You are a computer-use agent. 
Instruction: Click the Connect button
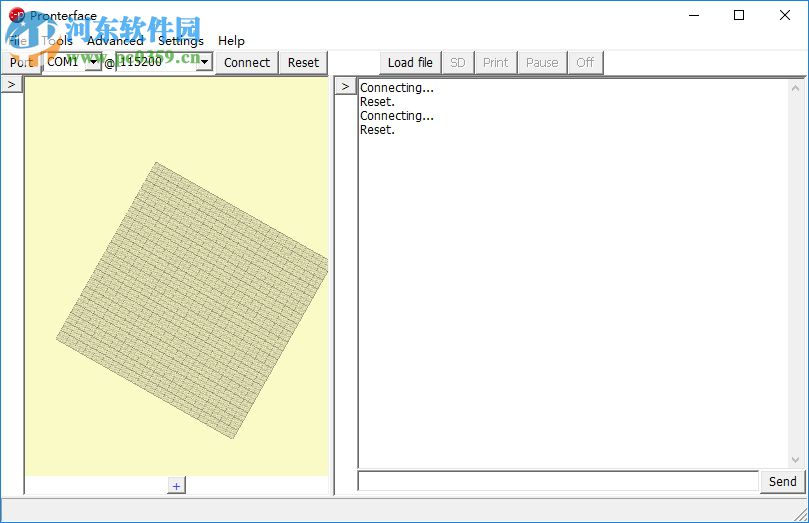[x=247, y=63]
